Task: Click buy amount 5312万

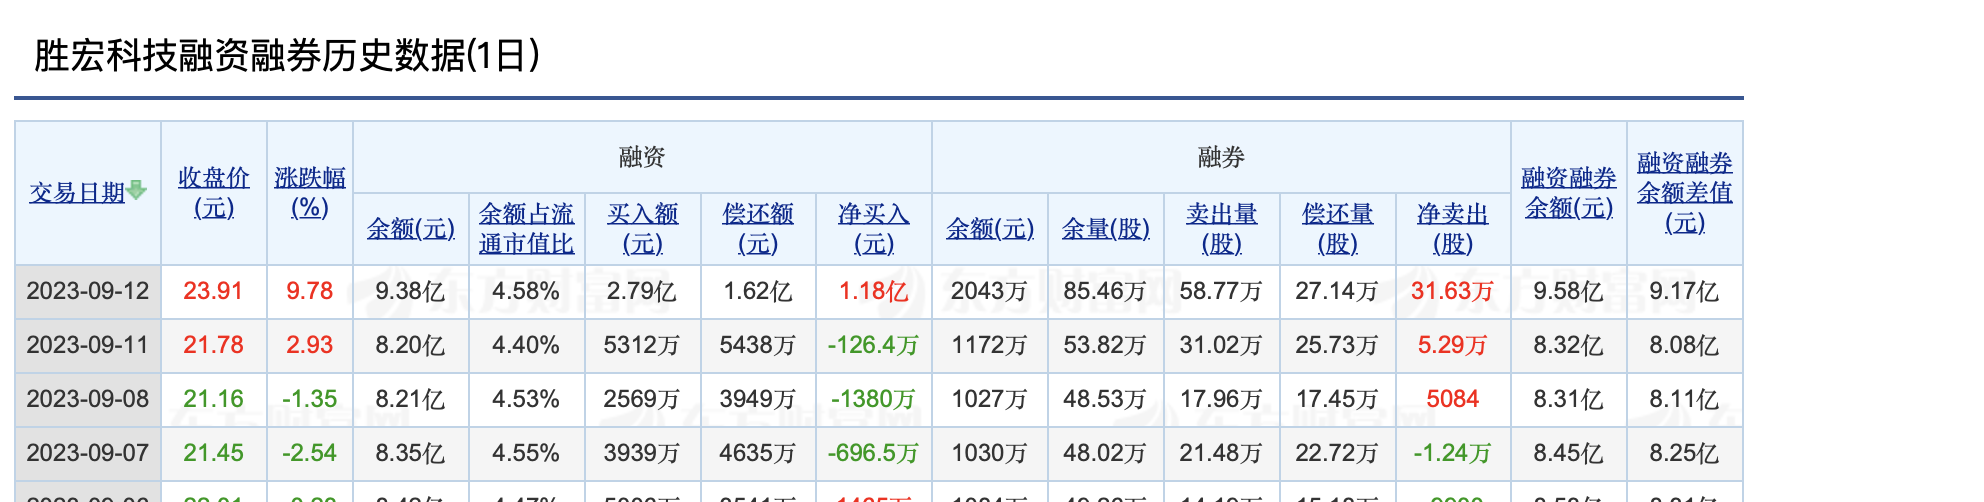Action: coord(642,345)
